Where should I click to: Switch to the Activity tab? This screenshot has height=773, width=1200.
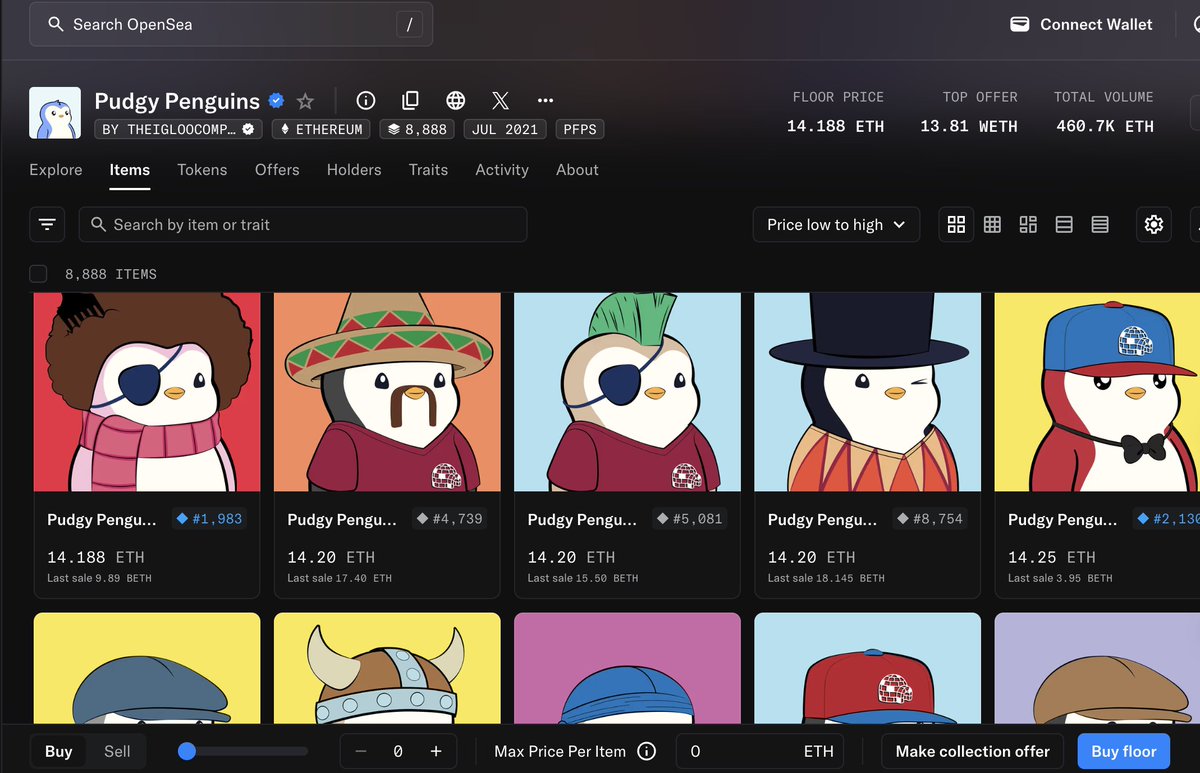coord(502,170)
